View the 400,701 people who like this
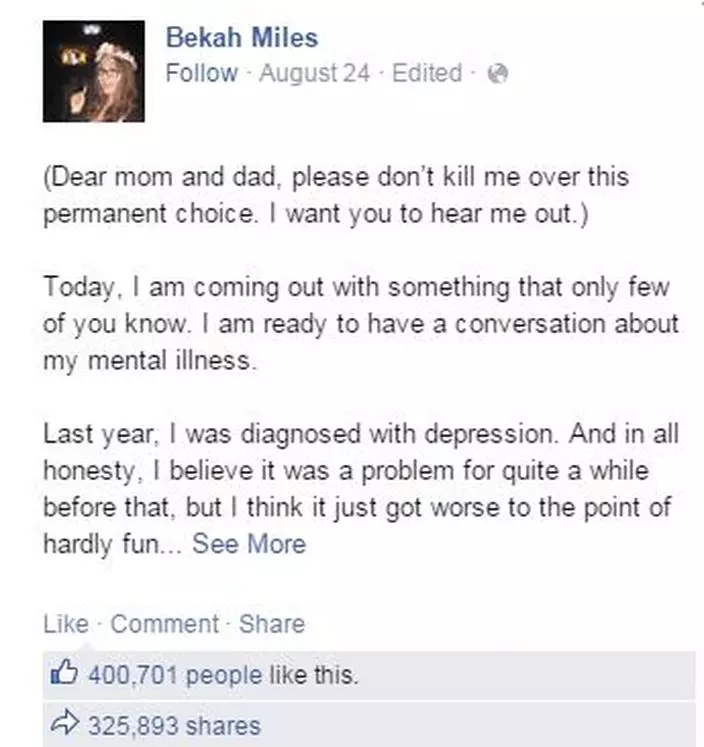This screenshot has height=747, width=704. click(223, 675)
